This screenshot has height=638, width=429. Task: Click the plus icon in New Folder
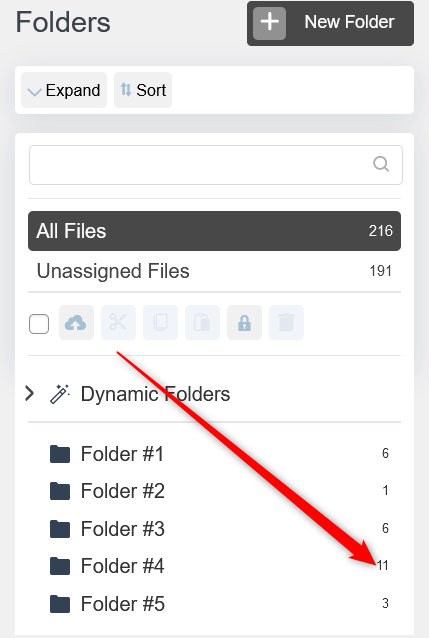(x=269, y=23)
